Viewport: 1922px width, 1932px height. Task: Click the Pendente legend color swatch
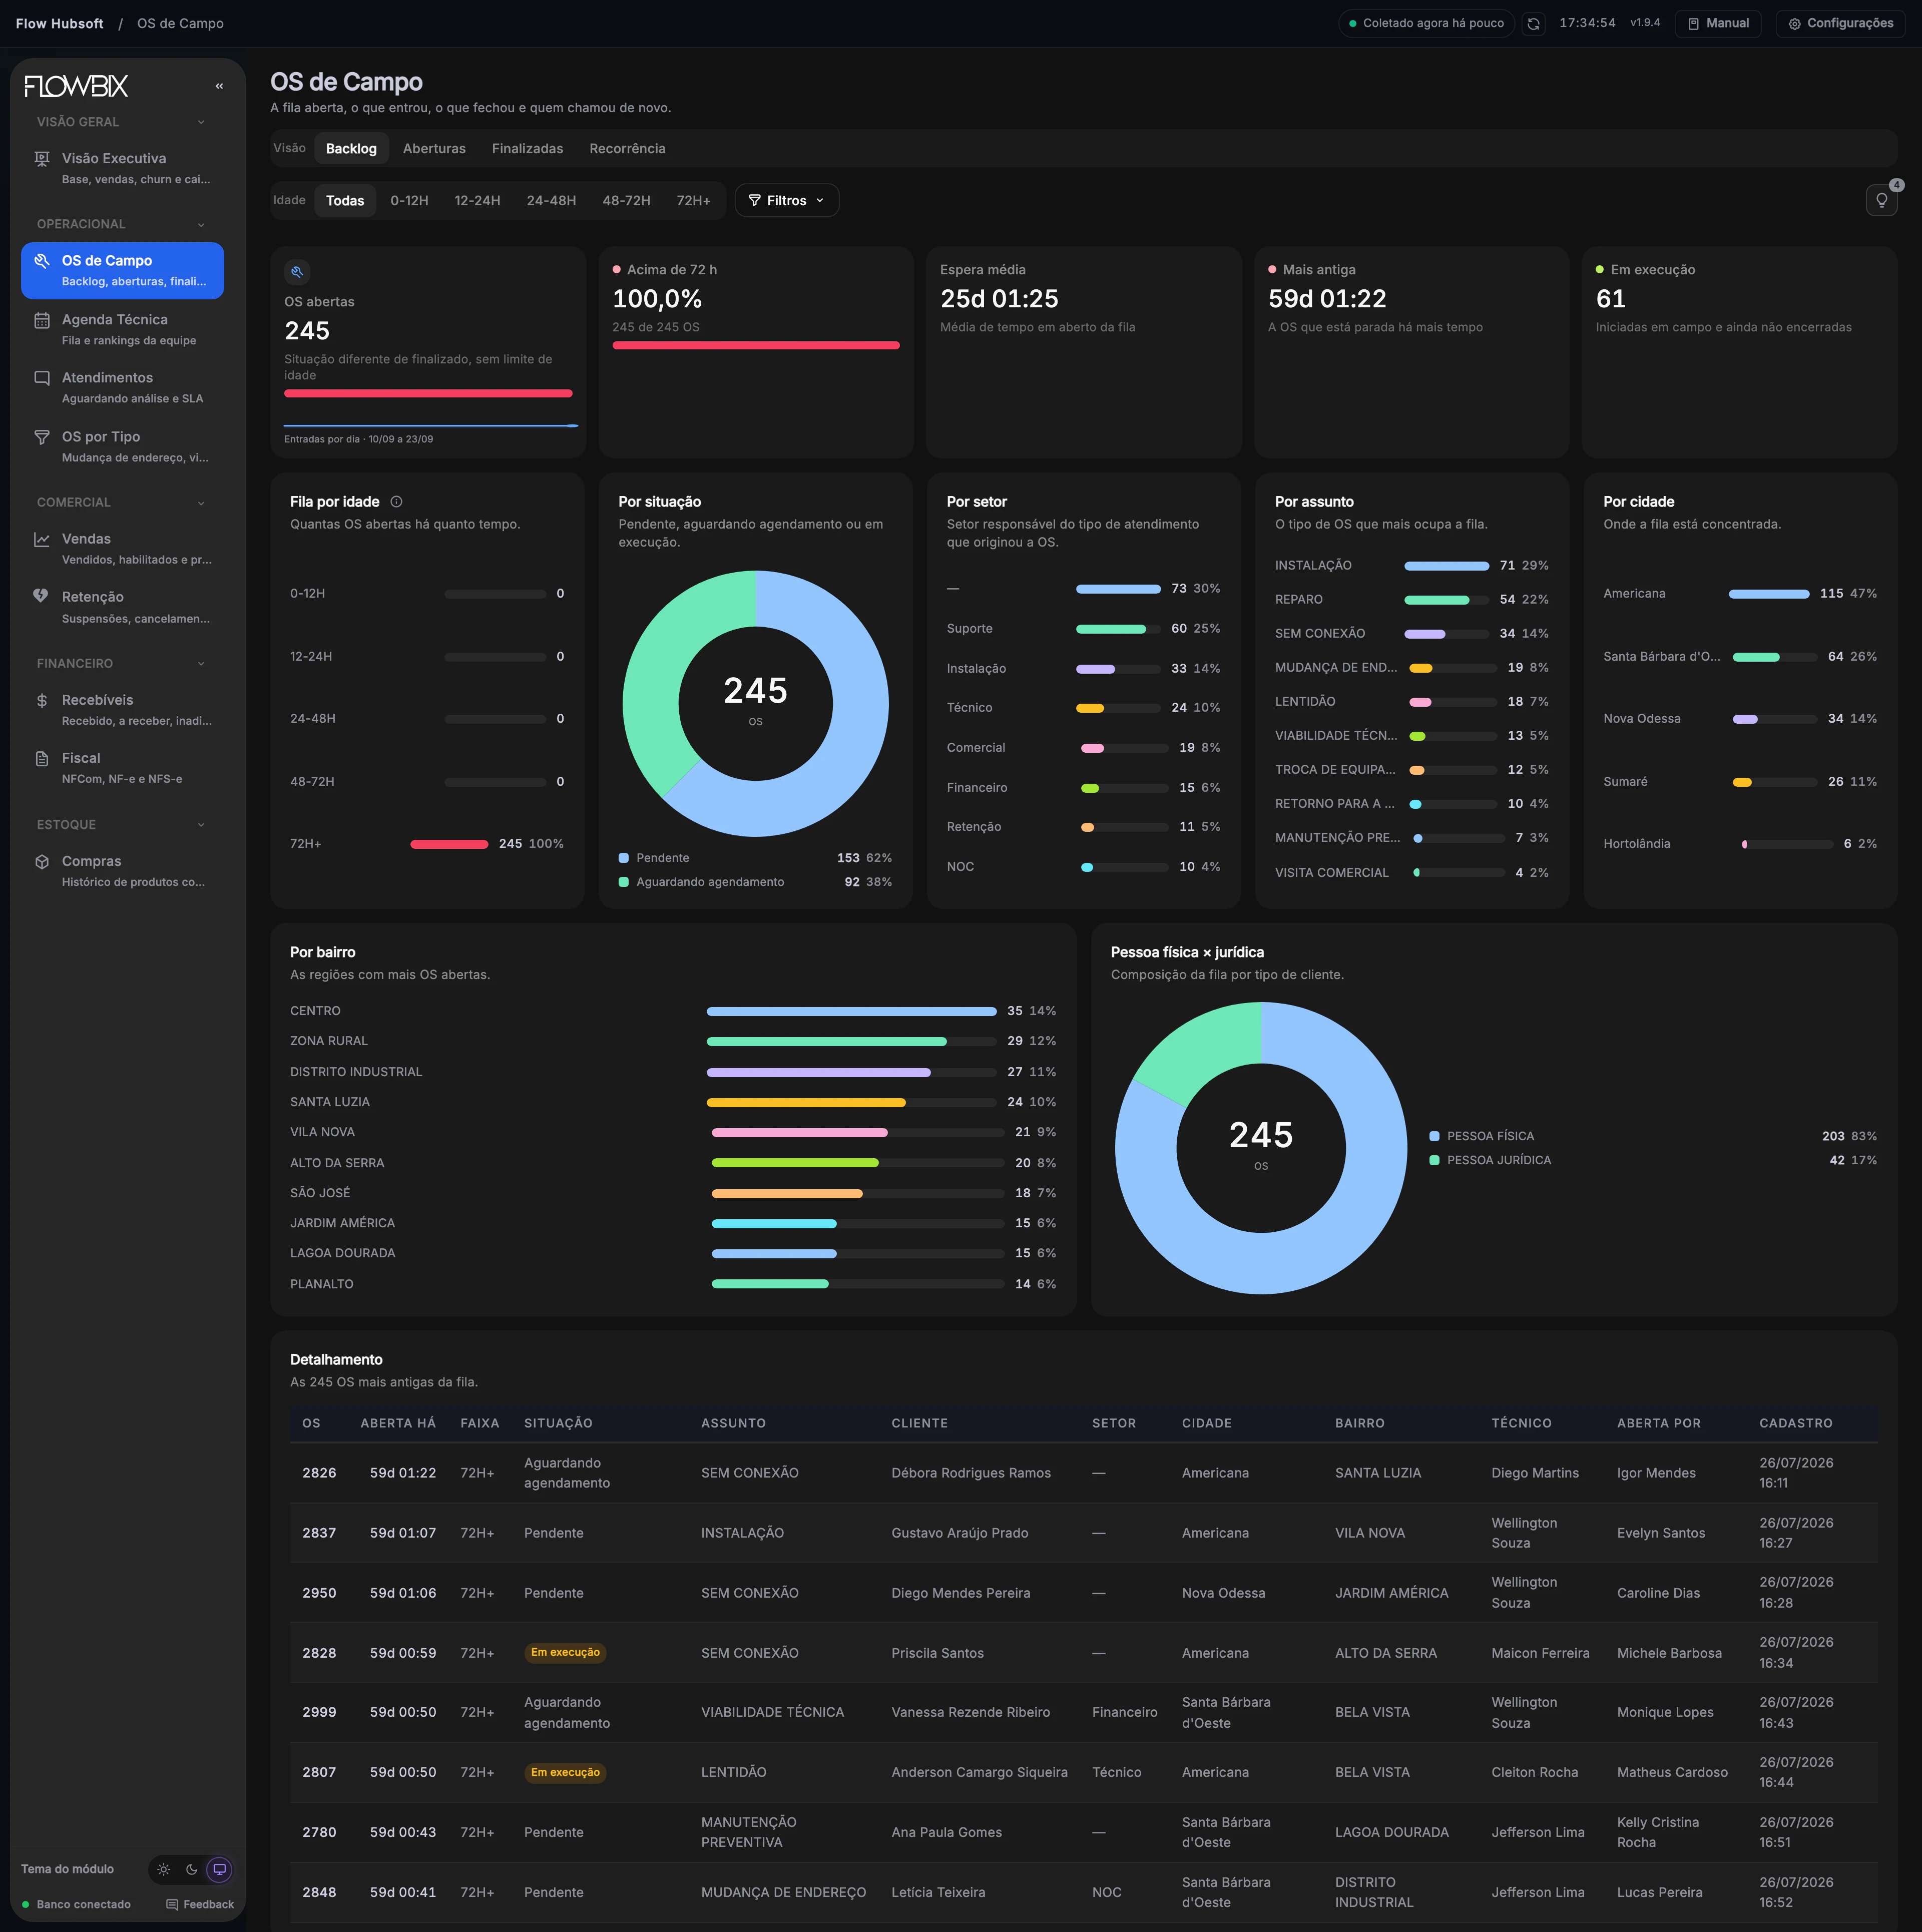tap(624, 858)
